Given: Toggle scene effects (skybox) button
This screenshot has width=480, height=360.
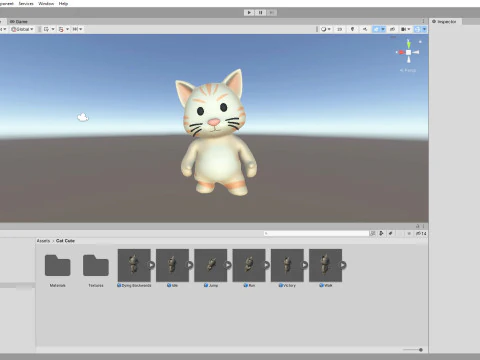Looking at the screenshot, I should click(x=376, y=29).
